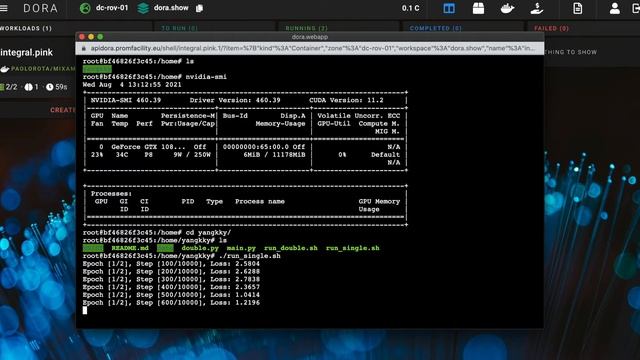The height and width of the screenshot is (360, 640).
Task: Open the document page icon
Action: 578,8
